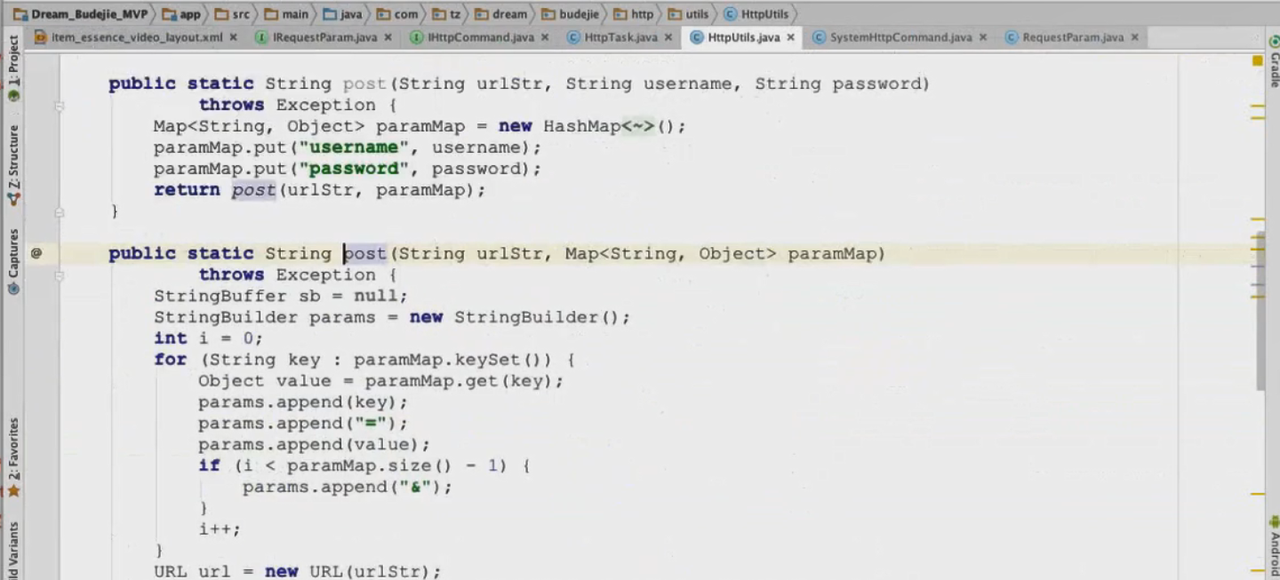The width and height of the screenshot is (1280, 580).
Task: Switch to IRequestParam.java tab
Action: point(325,37)
